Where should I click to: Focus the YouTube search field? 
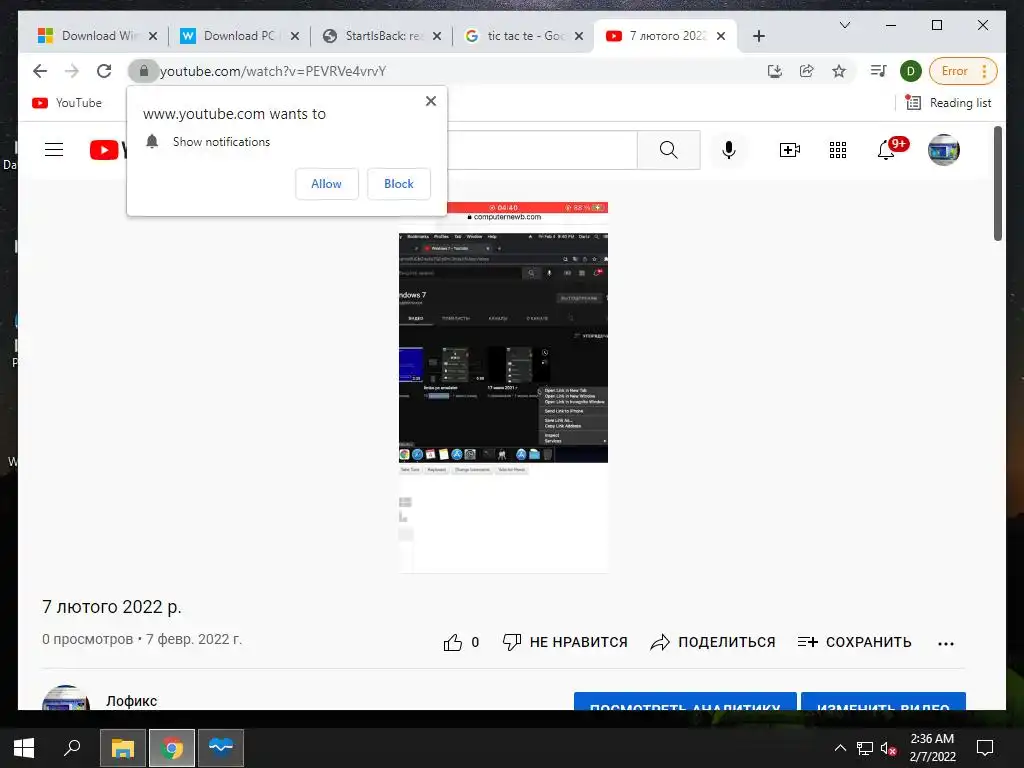[x=542, y=150]
